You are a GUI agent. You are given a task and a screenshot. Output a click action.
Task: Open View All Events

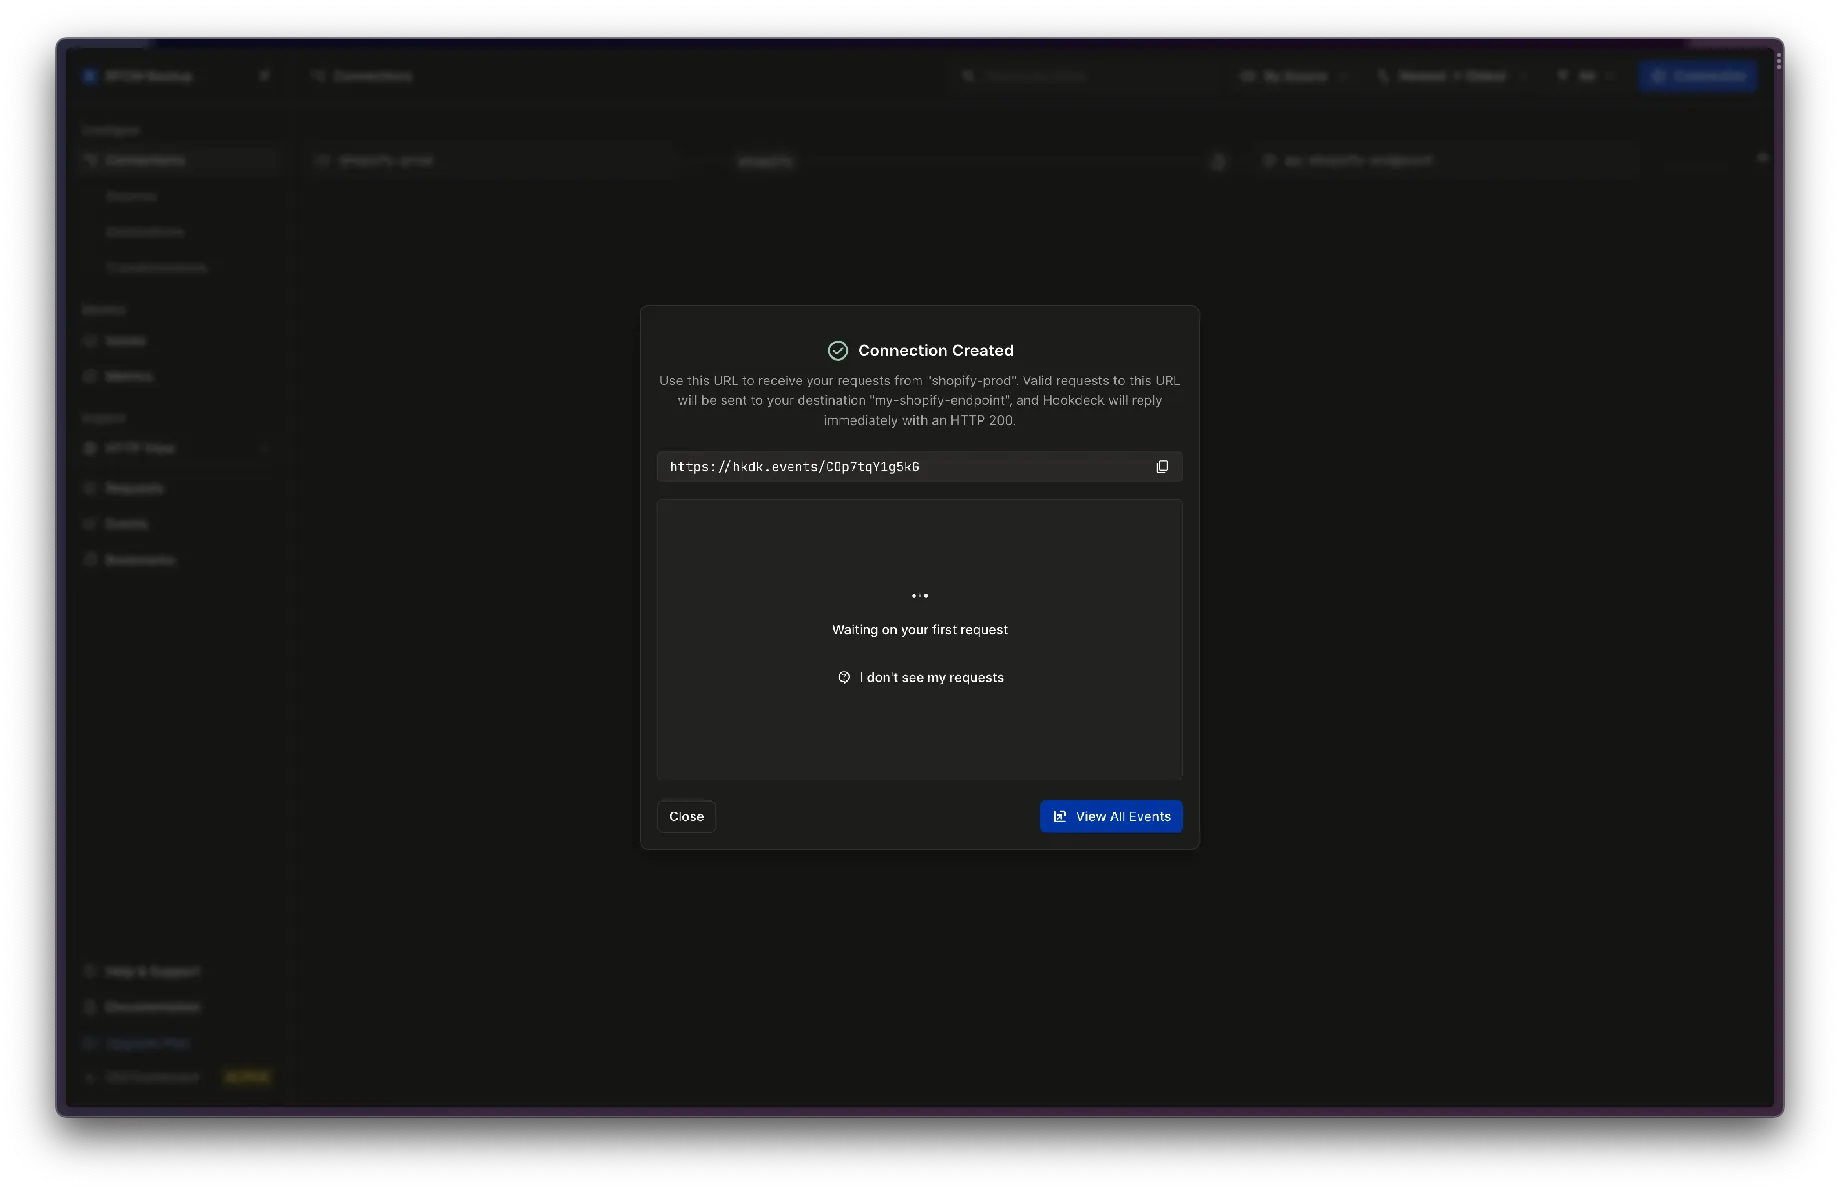pos(1111,816)
